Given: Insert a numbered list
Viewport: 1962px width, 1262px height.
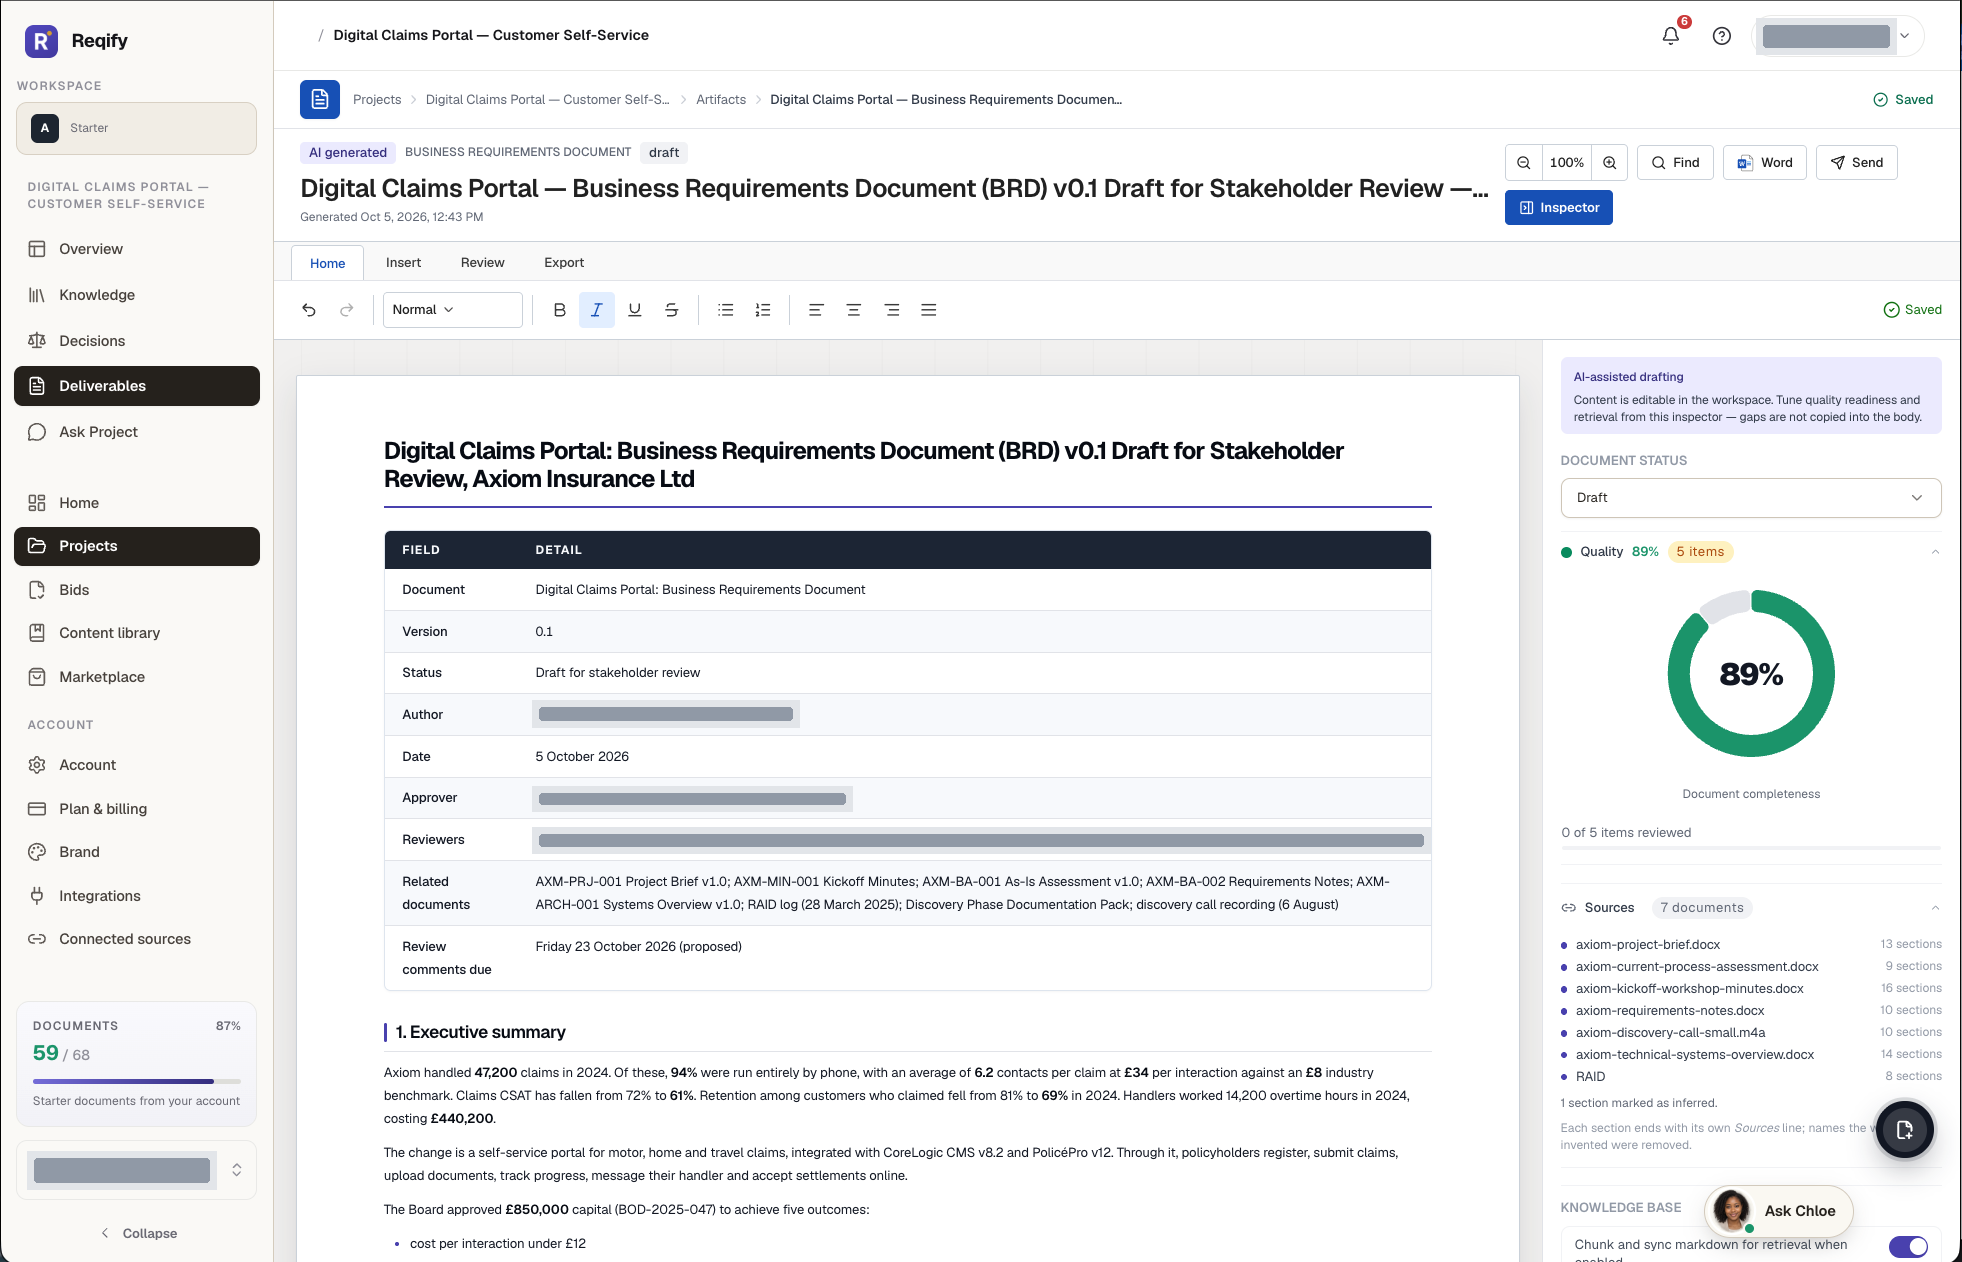Looking at the screenshot, I should click(763, 310).
